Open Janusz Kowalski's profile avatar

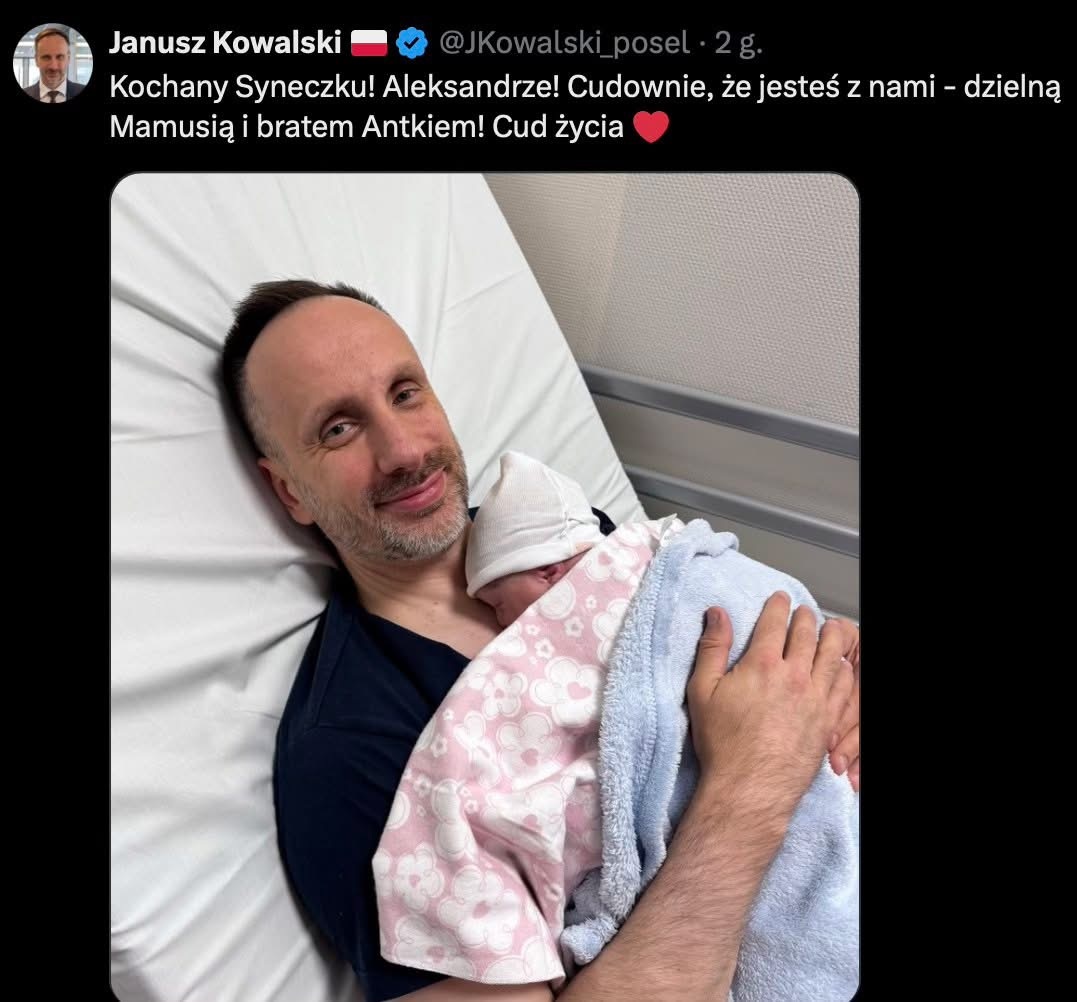click(x=53, y=63)
